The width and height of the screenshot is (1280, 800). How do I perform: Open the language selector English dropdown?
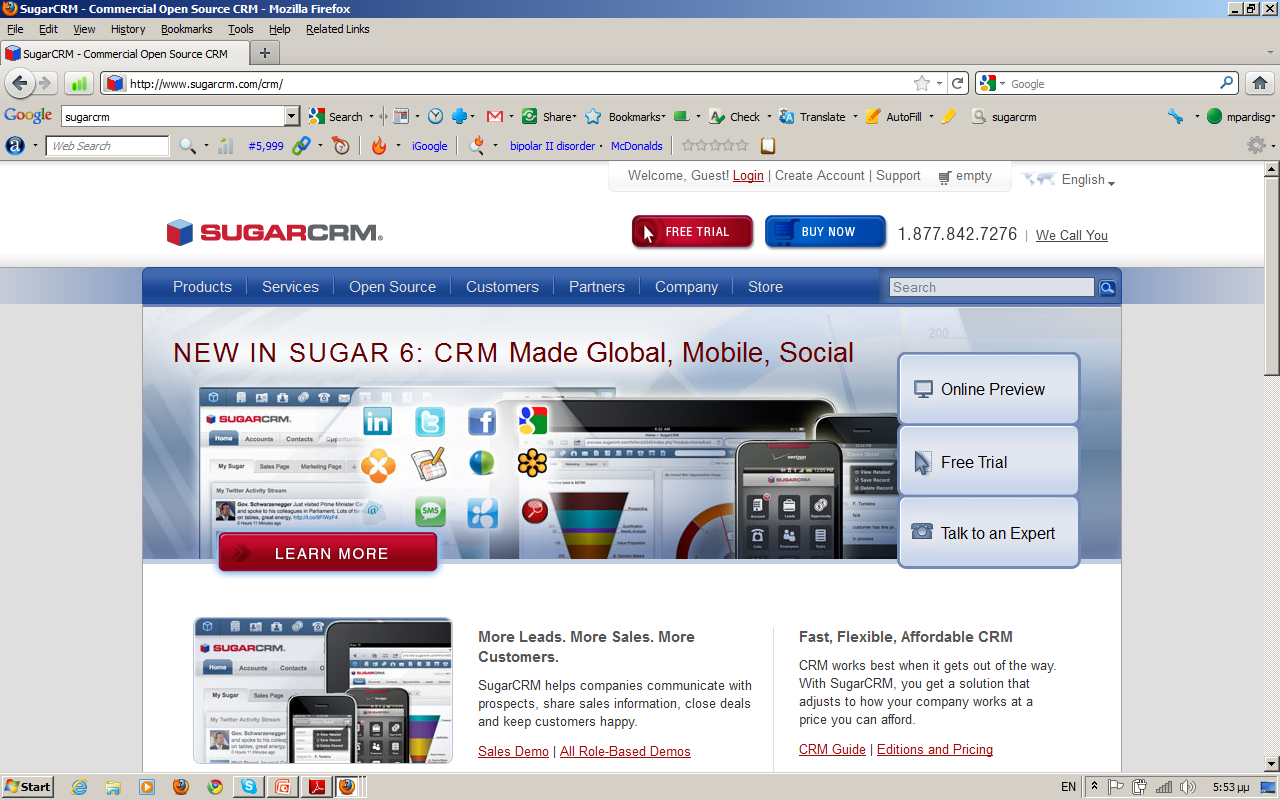(1088, 180)
